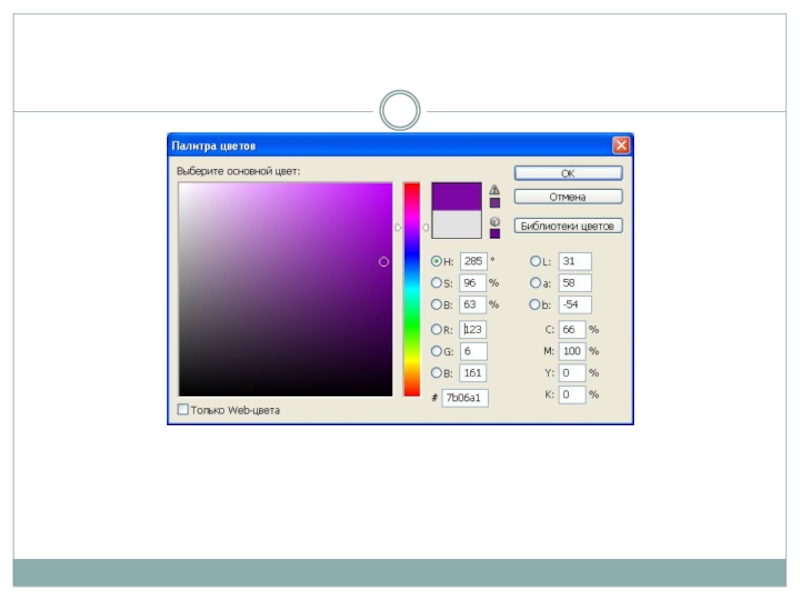800x600 pixels.
Task: Select the L lightness radio button
Action: pyautogui.click(x=535, y=261)
